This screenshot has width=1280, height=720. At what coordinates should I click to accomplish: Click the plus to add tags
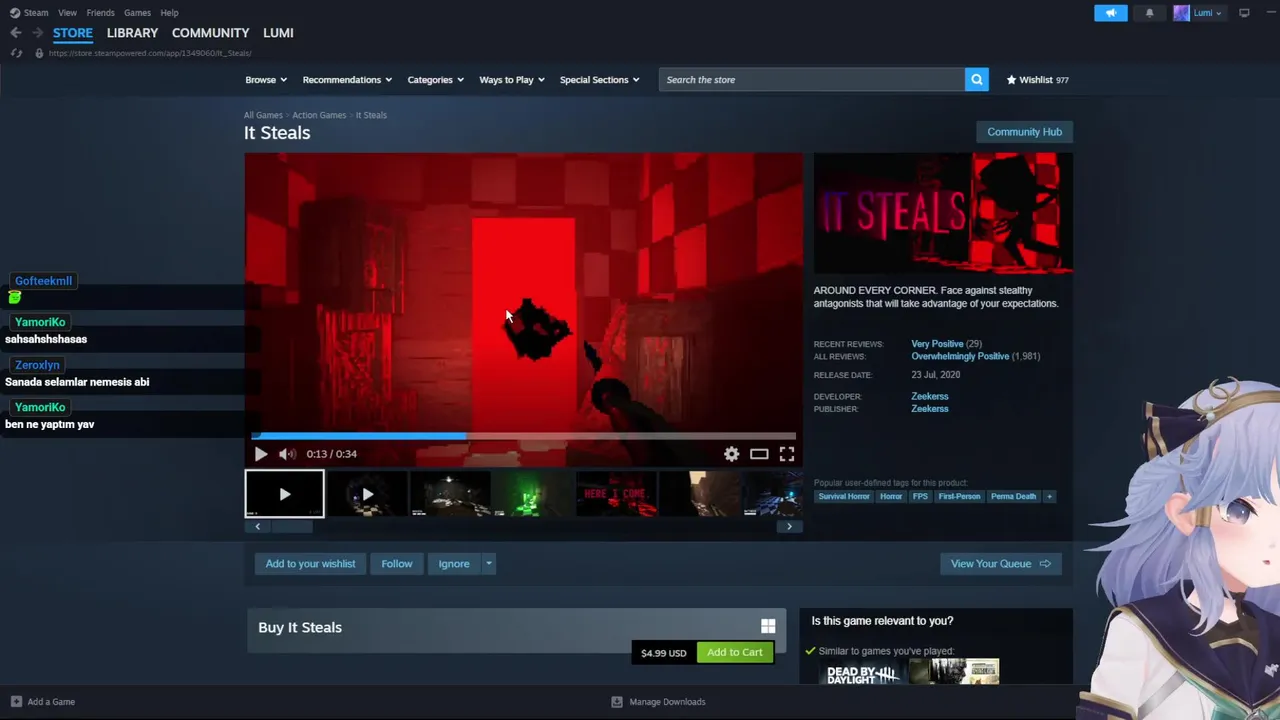click(1049, 496)
